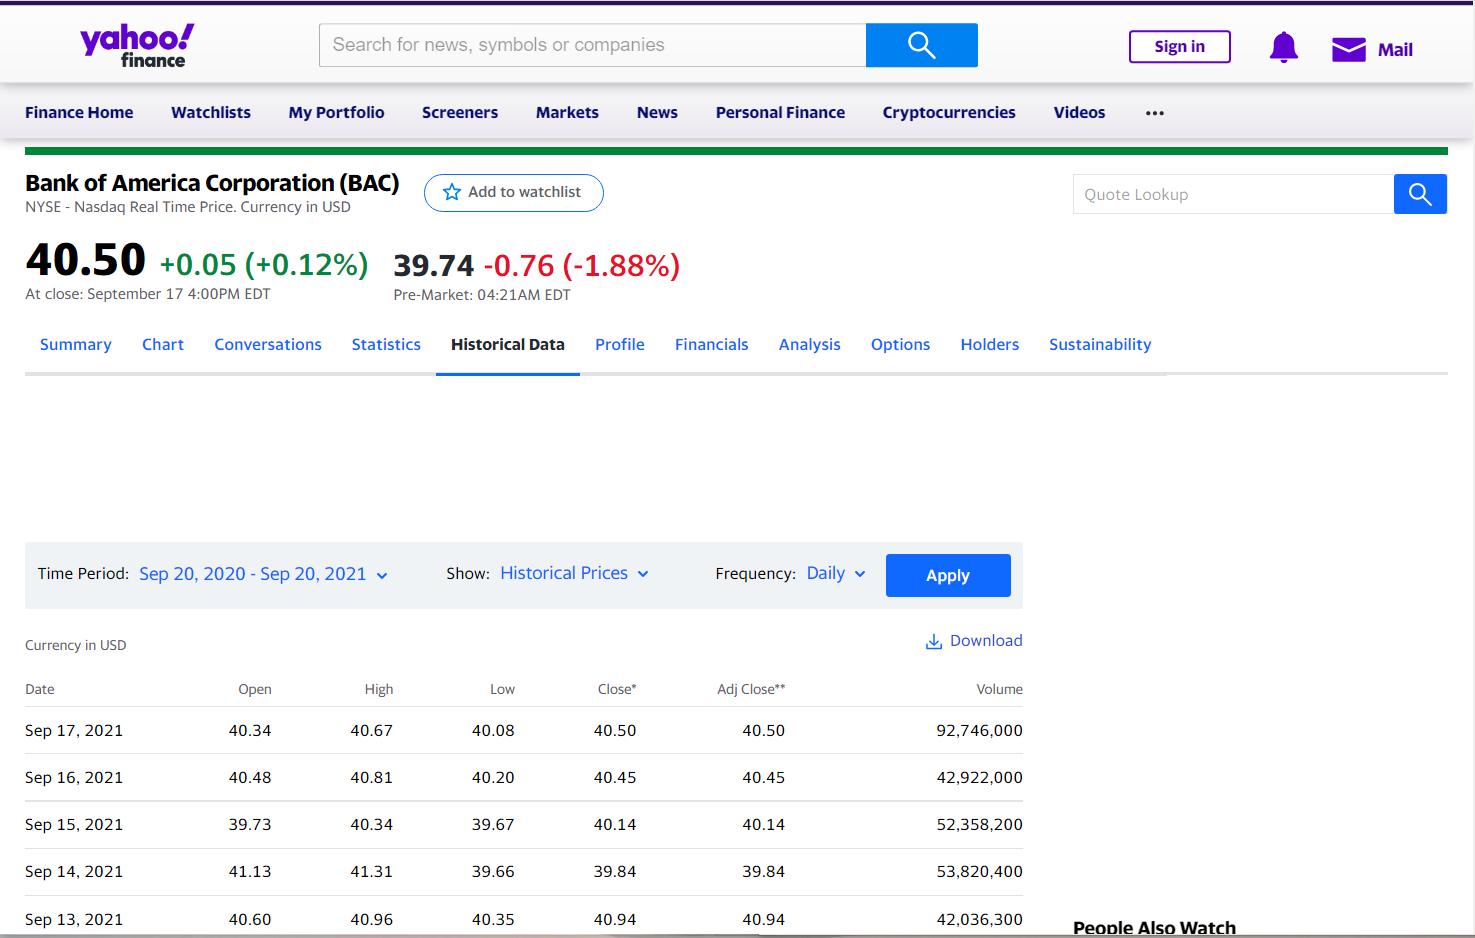Viewport: 1475px width, 938px height.
Task: Click the Sign in button
Action: [x=1180, y=46]
